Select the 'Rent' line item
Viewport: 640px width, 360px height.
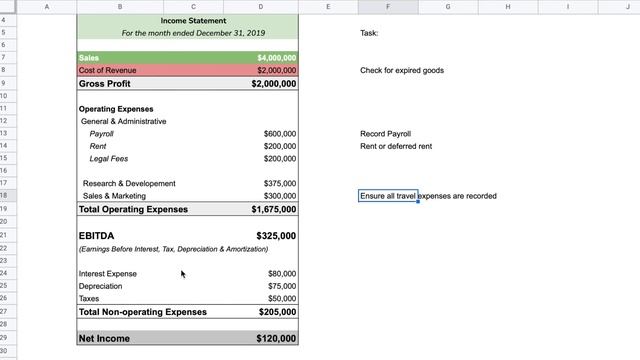[98, 146]
